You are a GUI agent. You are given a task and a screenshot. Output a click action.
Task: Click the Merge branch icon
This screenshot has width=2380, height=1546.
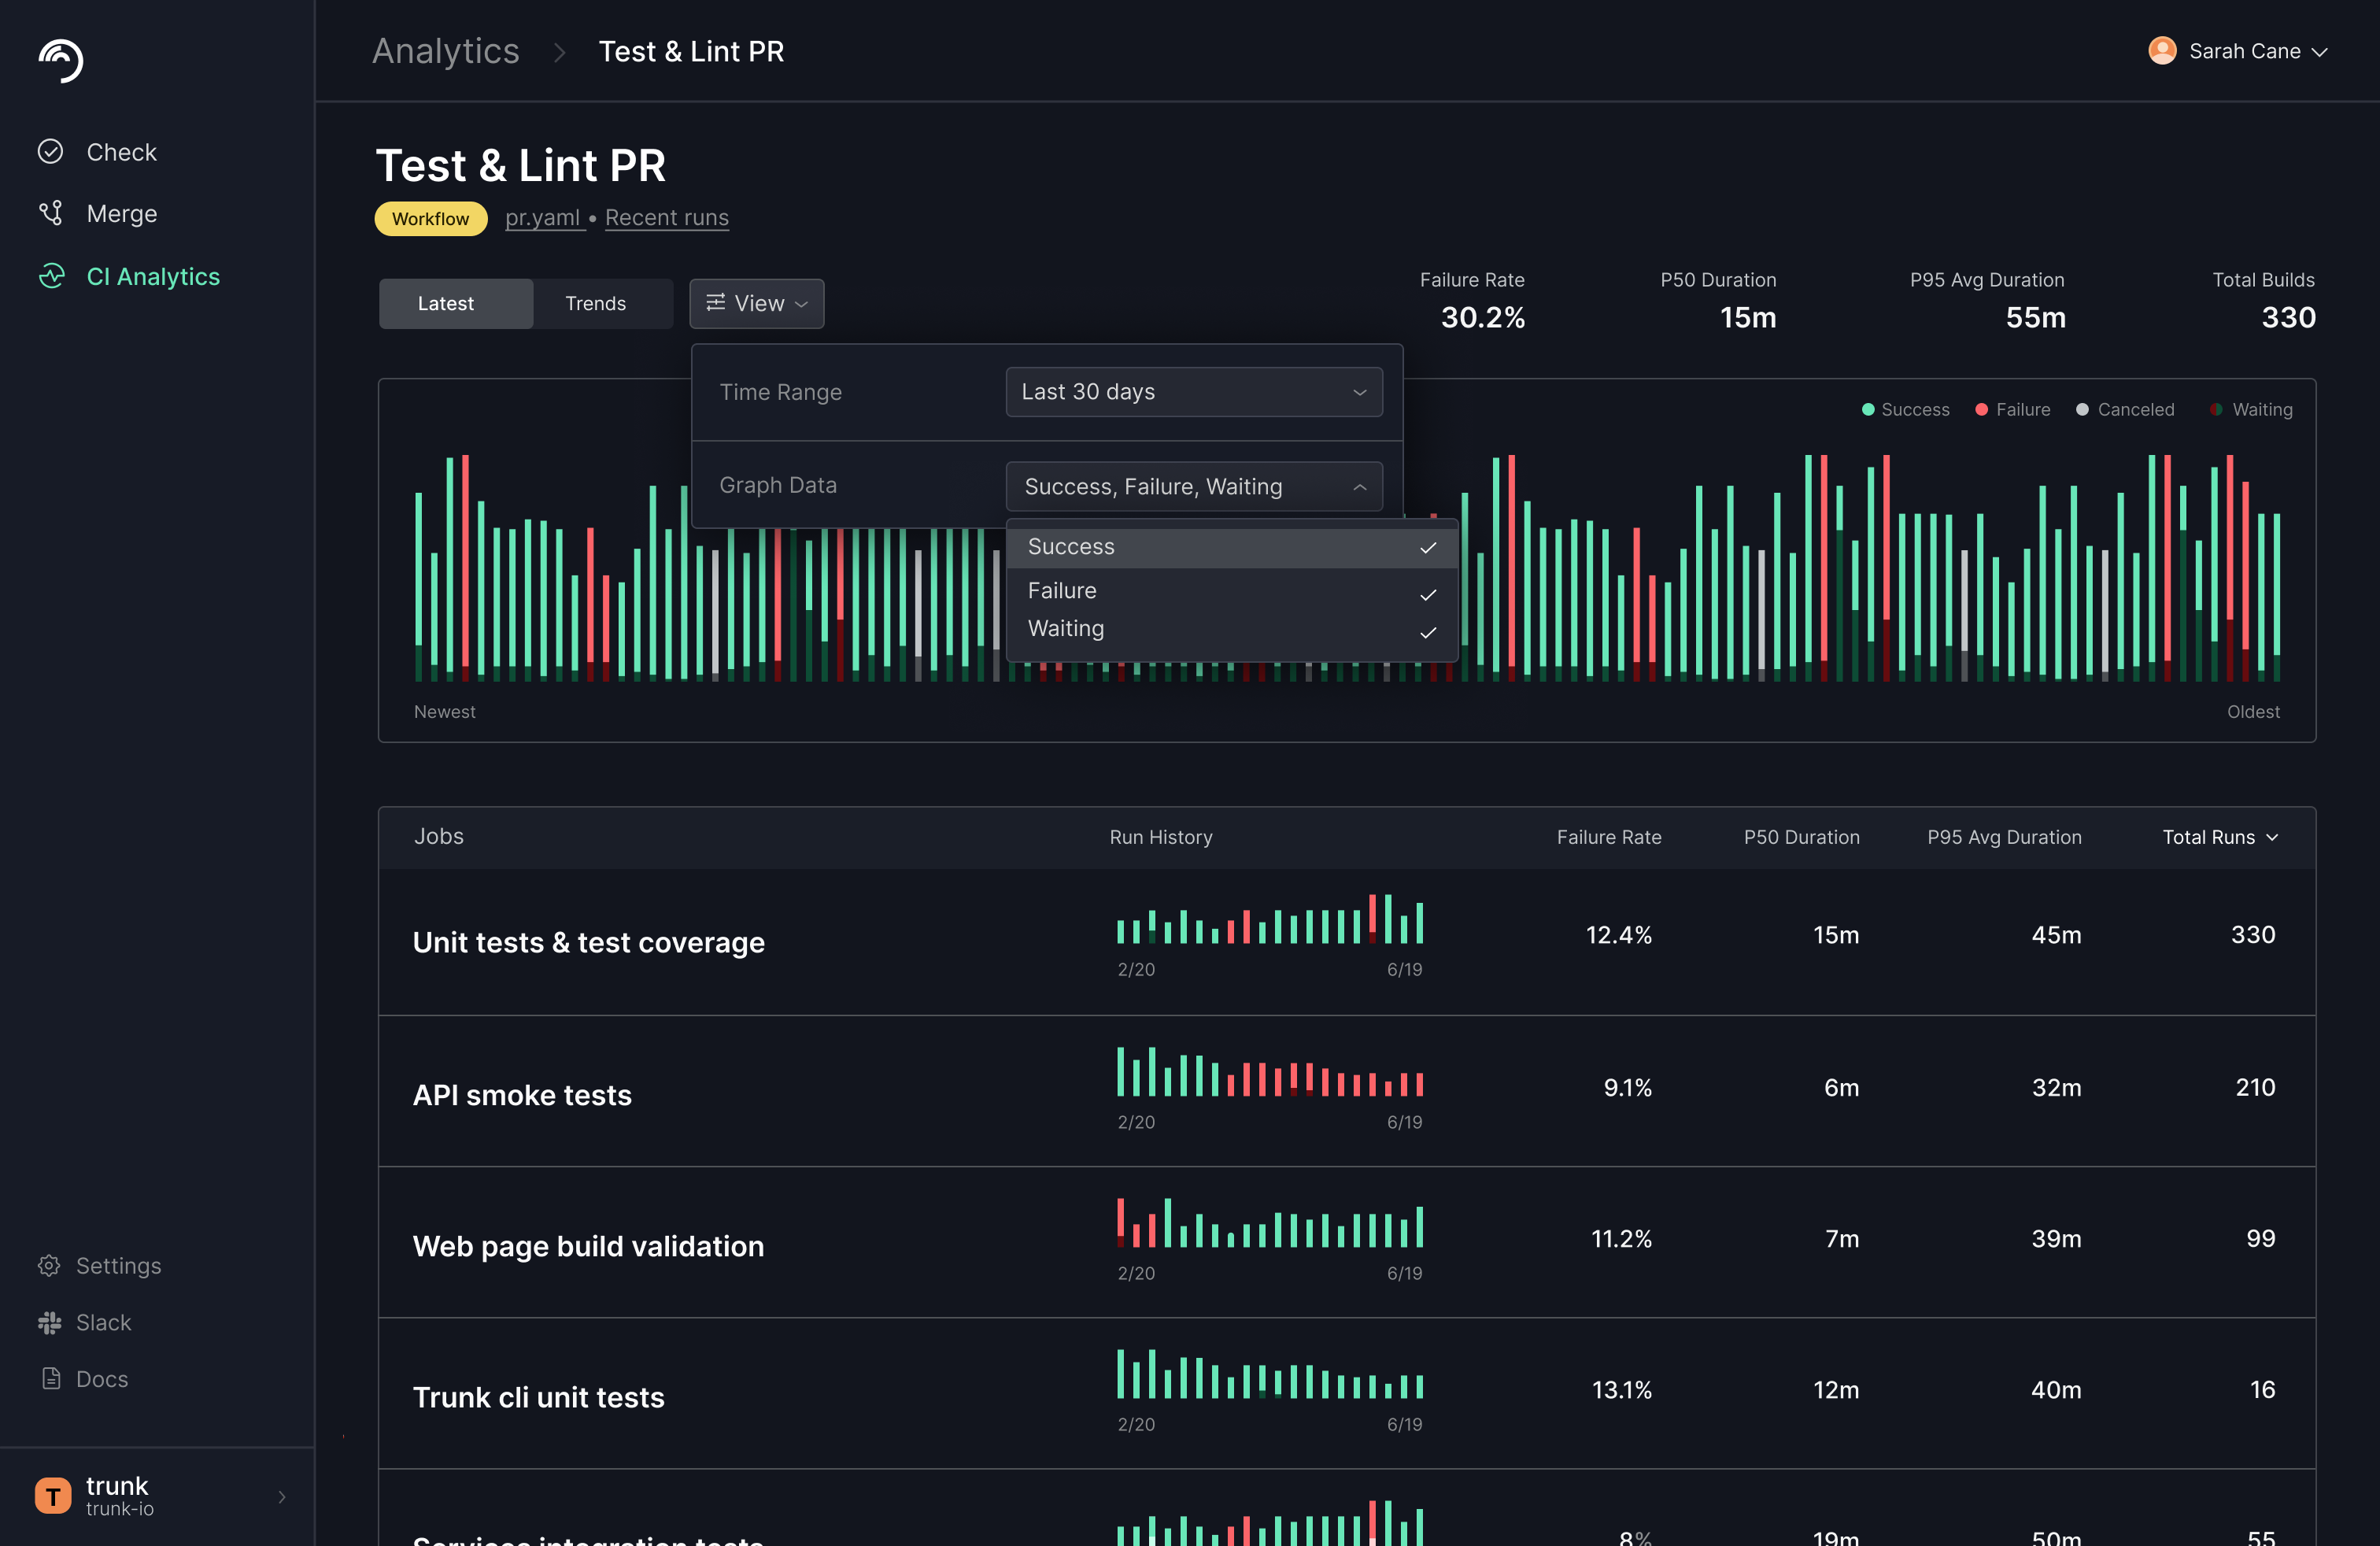coord(50,214)
